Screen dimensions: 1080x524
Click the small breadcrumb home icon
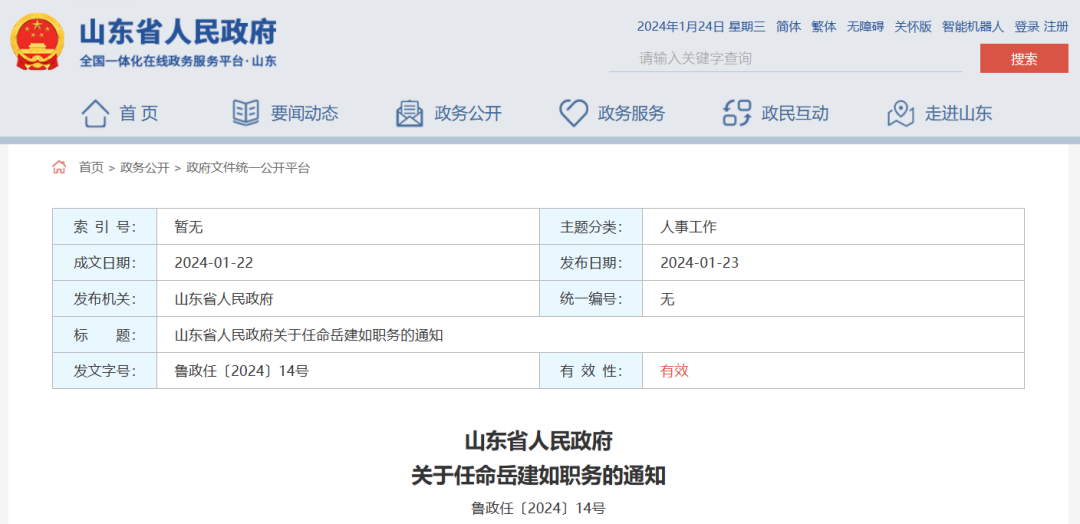point(59,167)
